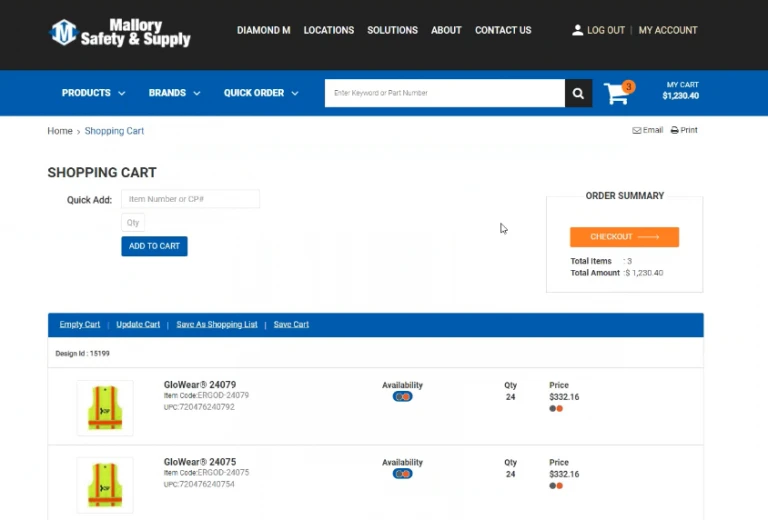Click Save As Shopping List link

[217, 325]
